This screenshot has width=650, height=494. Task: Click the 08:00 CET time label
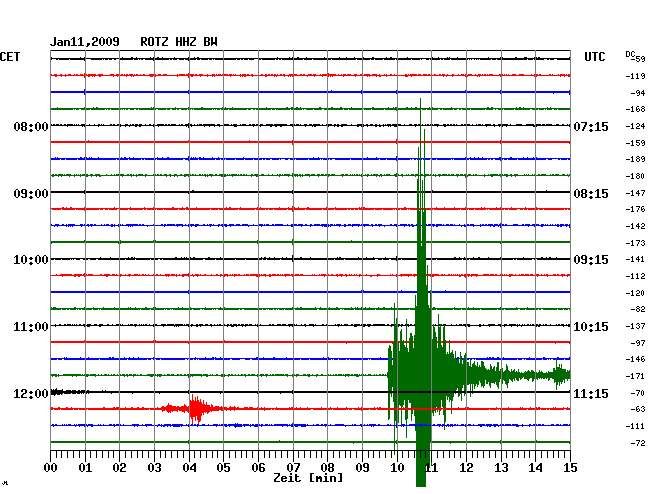[31, 126]
